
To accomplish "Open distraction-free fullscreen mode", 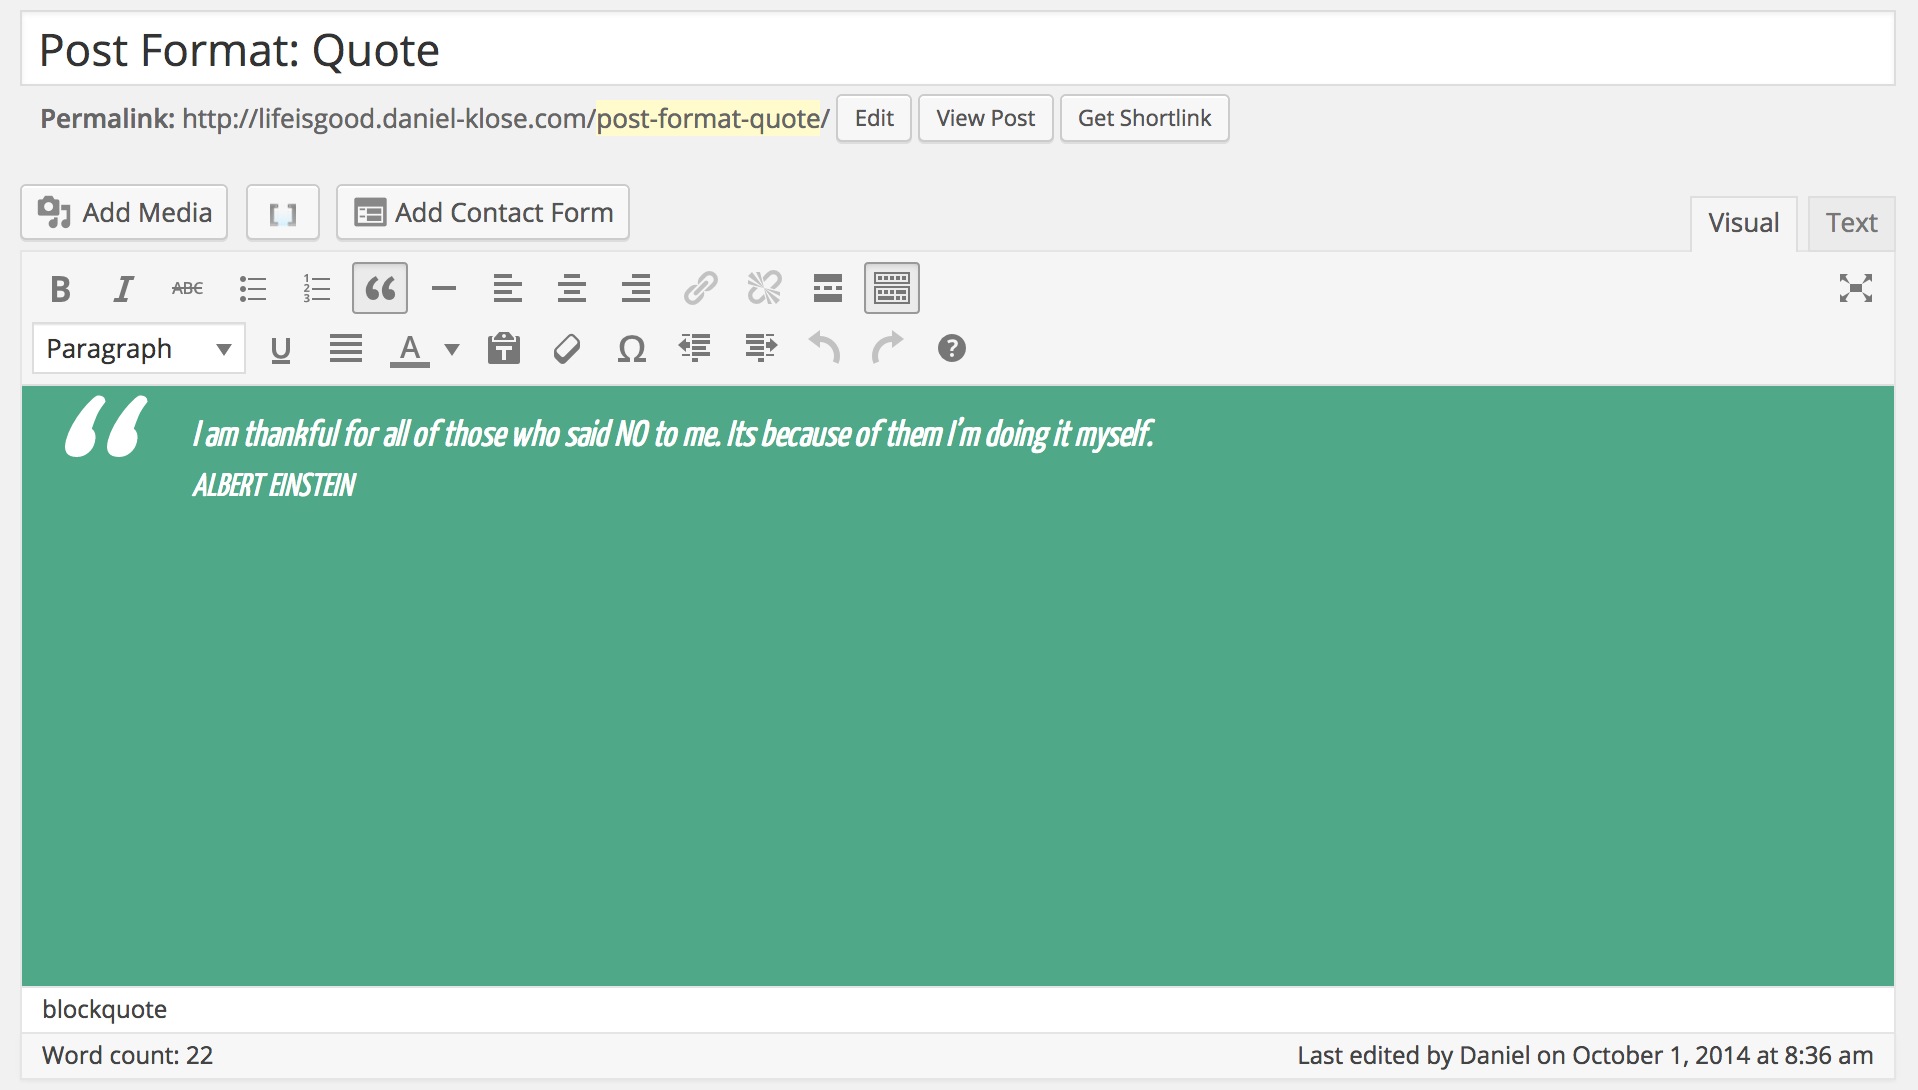I will point(1856,288).
